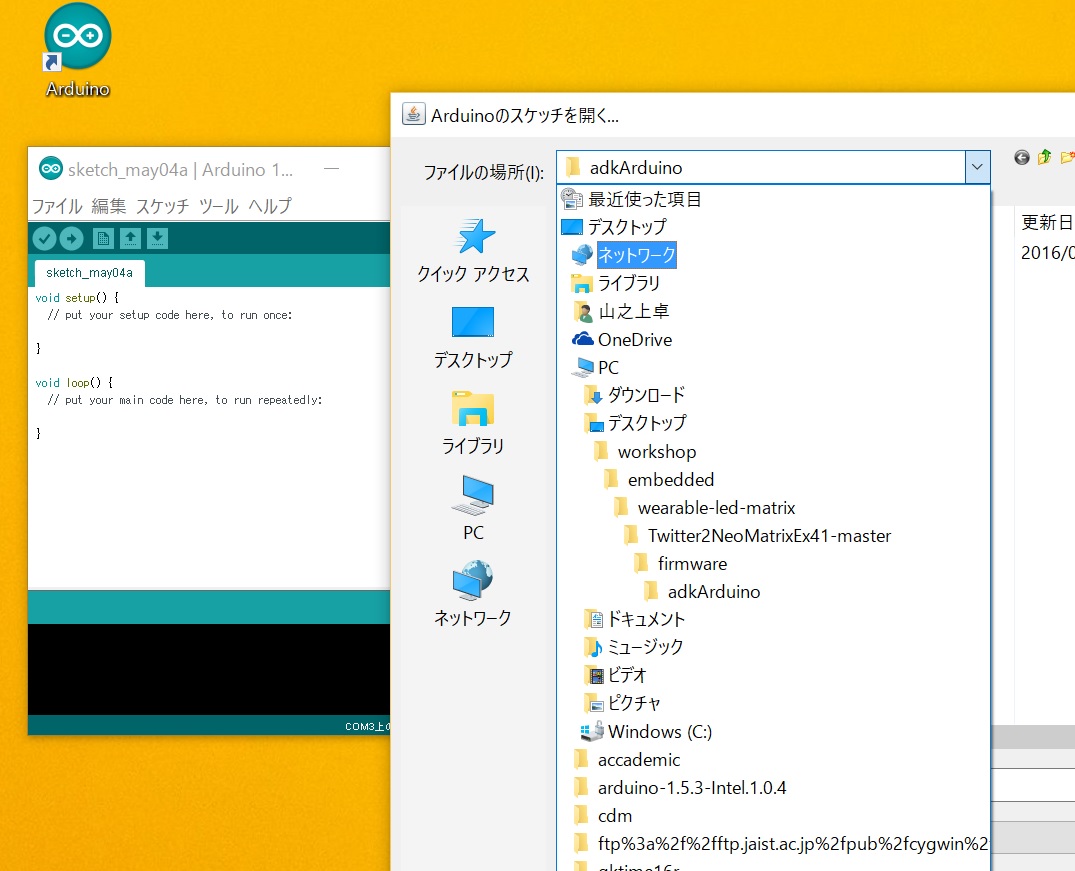Select ネットワーク in the location dropdown list
The height and width of the screenshot is (871, 1075).
pyautogui.click(x=636, y=256)
